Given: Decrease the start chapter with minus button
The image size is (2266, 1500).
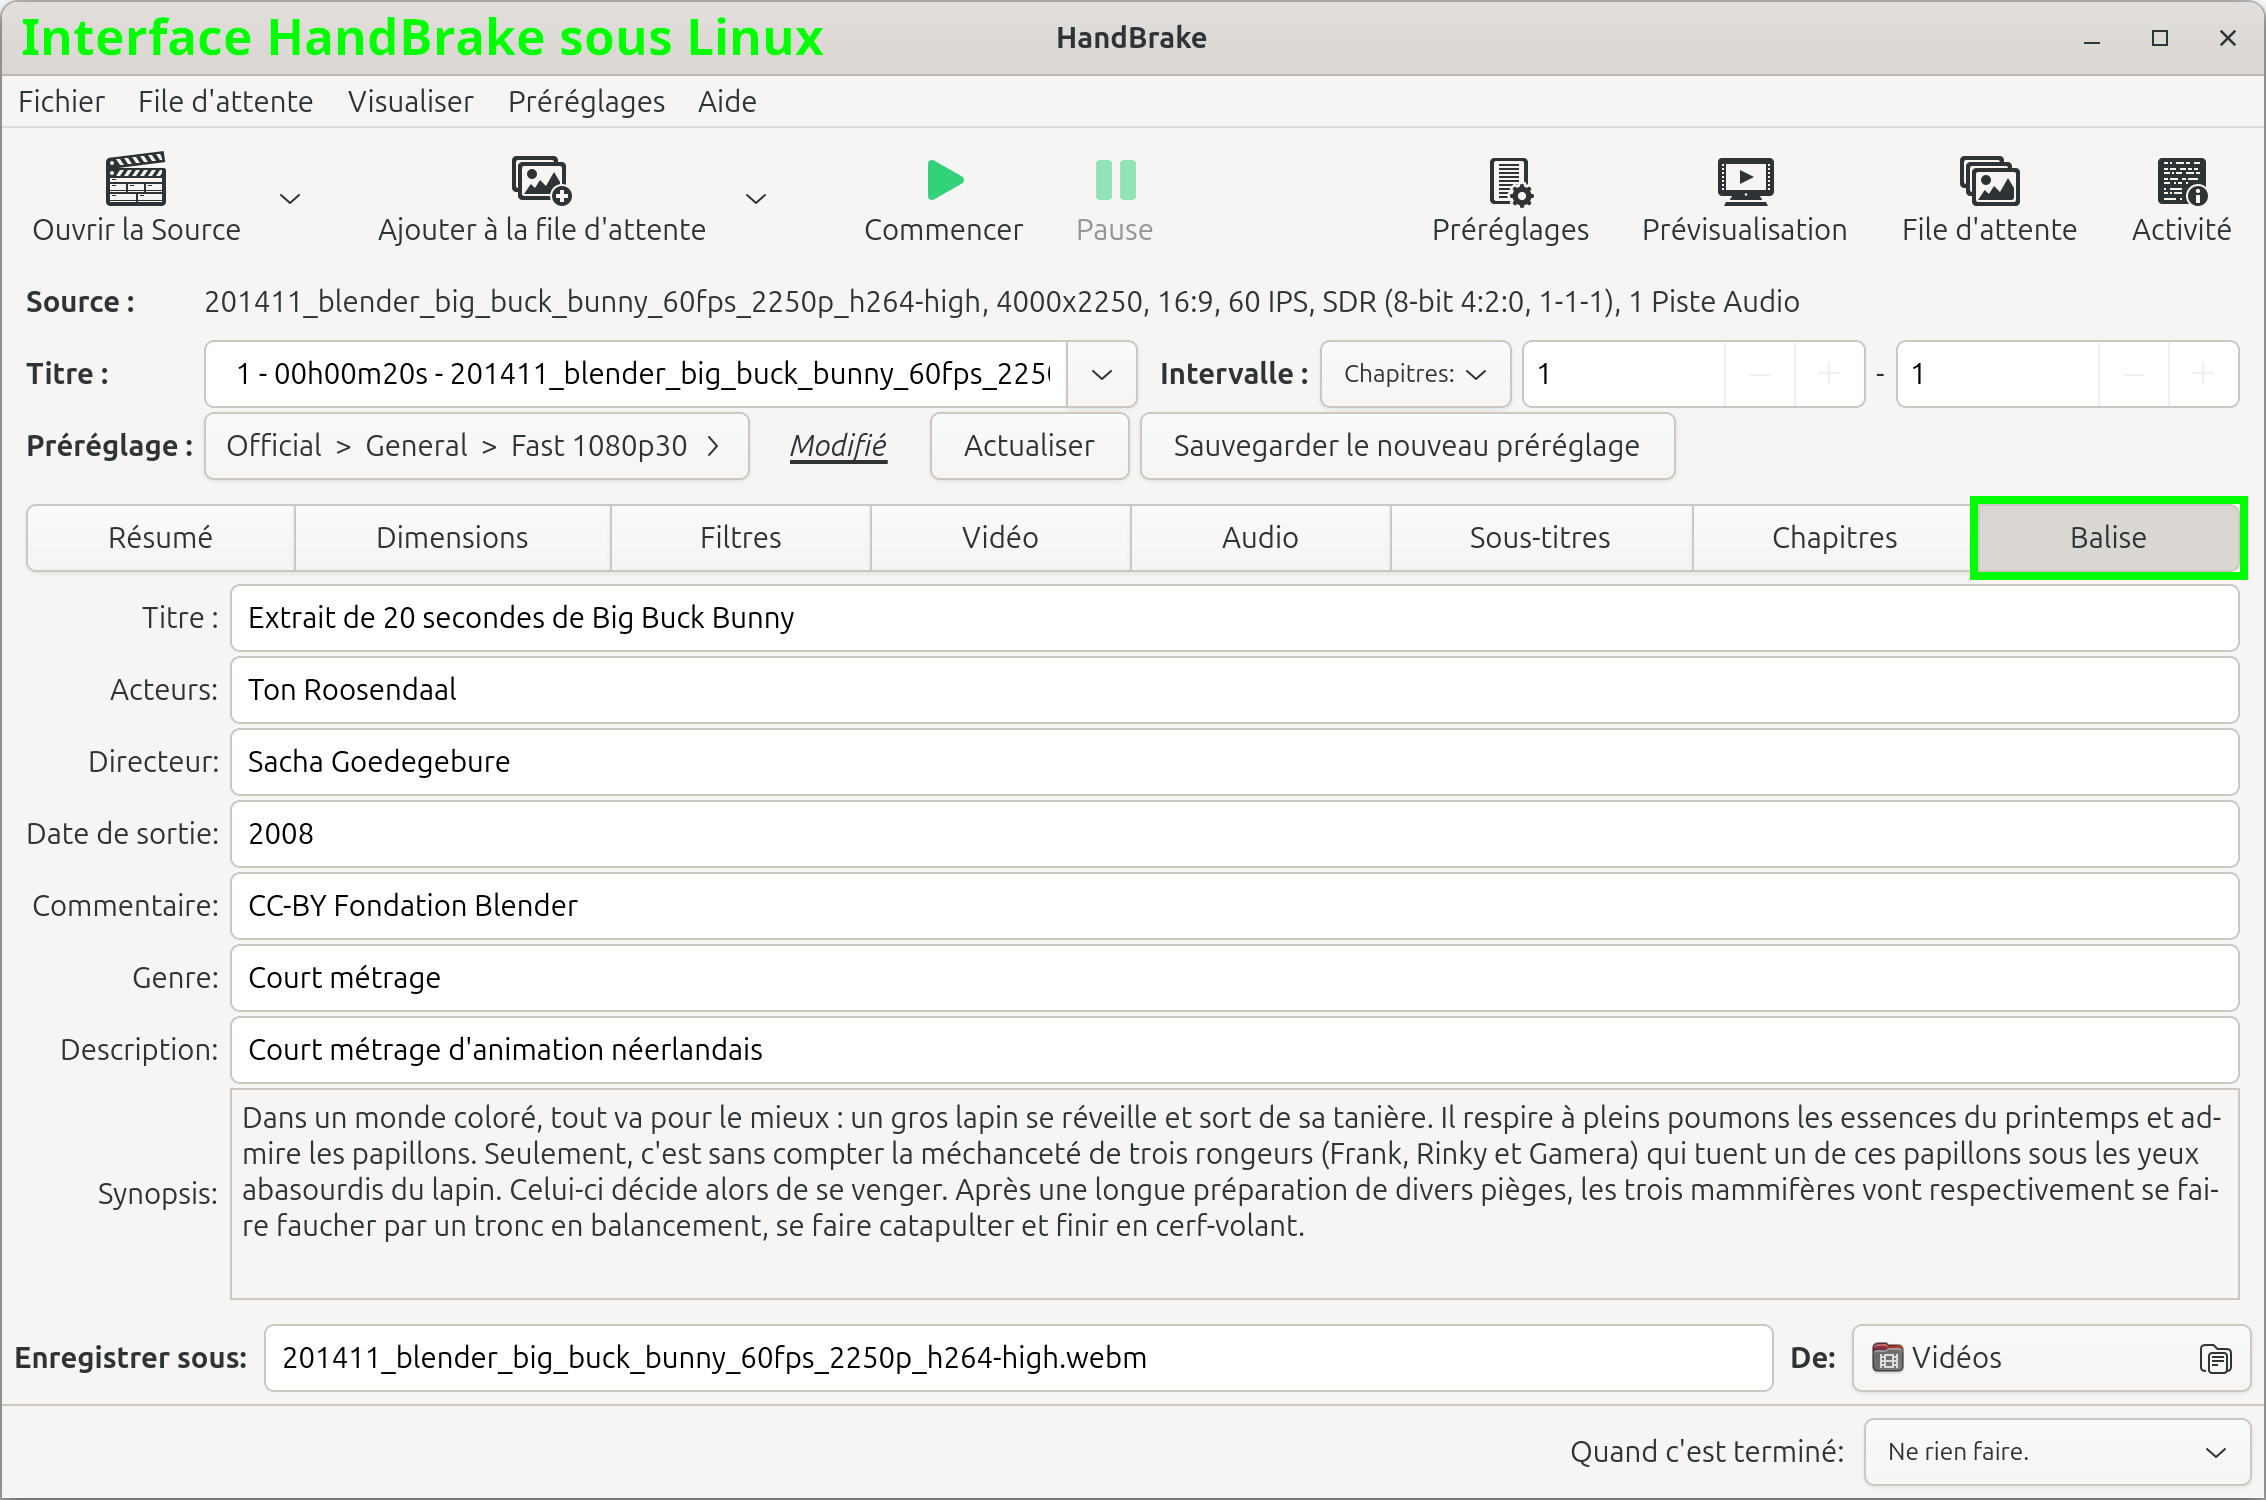Looking at the screenshot, I should point(1760,374).
